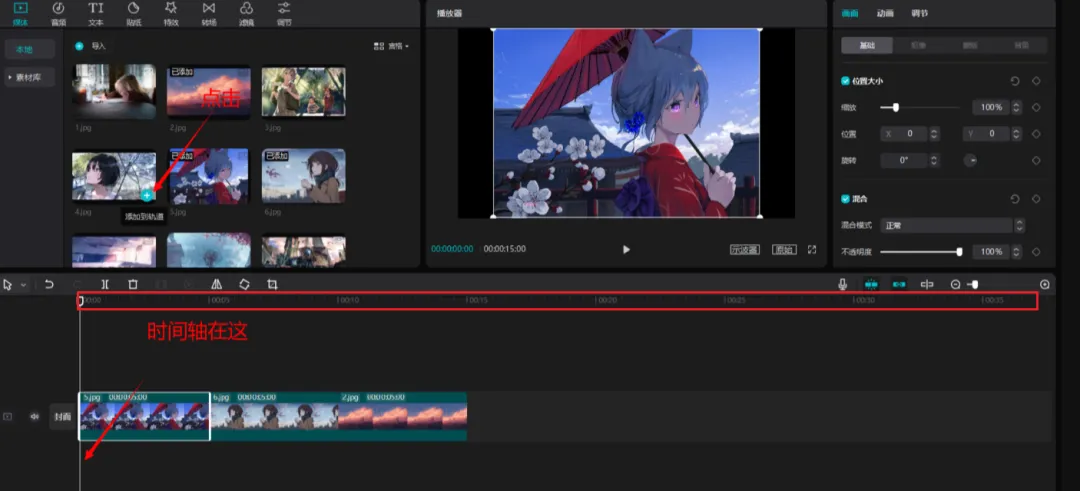The height and width of the screenshot is (491, 1080).
Task: Select the 背景 sub-tab
Action: point(1021,45)
